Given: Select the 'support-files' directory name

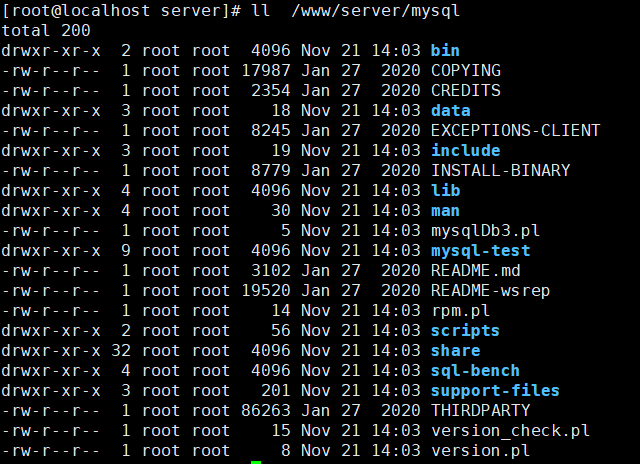Looking at the screenshot, I should [x=496, y=391].
